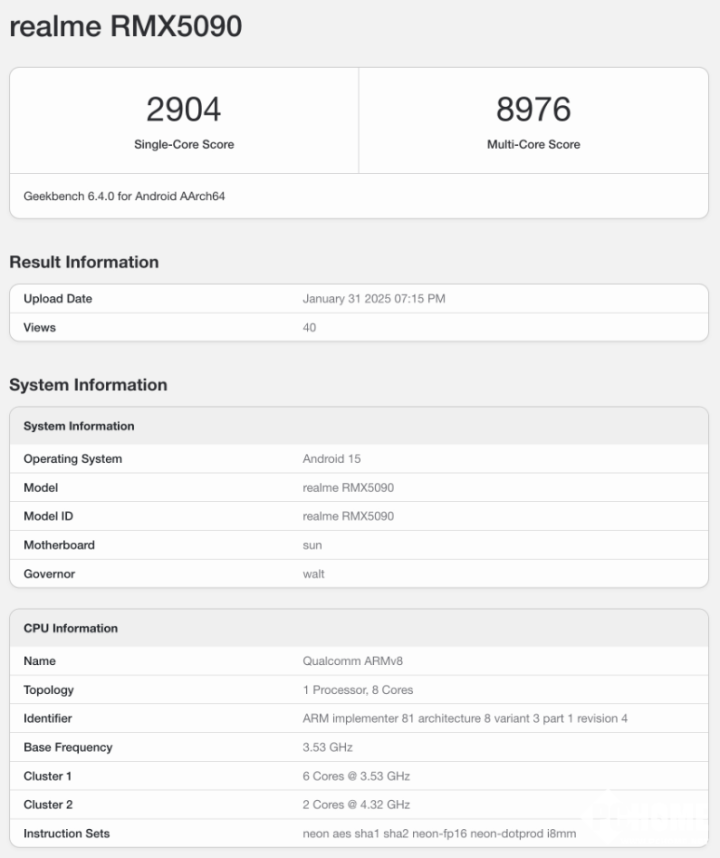This screenshot has width=720, height=858.
Task: Select the ARM implementer 81 identifier value
Action: (x=465, y=718)
